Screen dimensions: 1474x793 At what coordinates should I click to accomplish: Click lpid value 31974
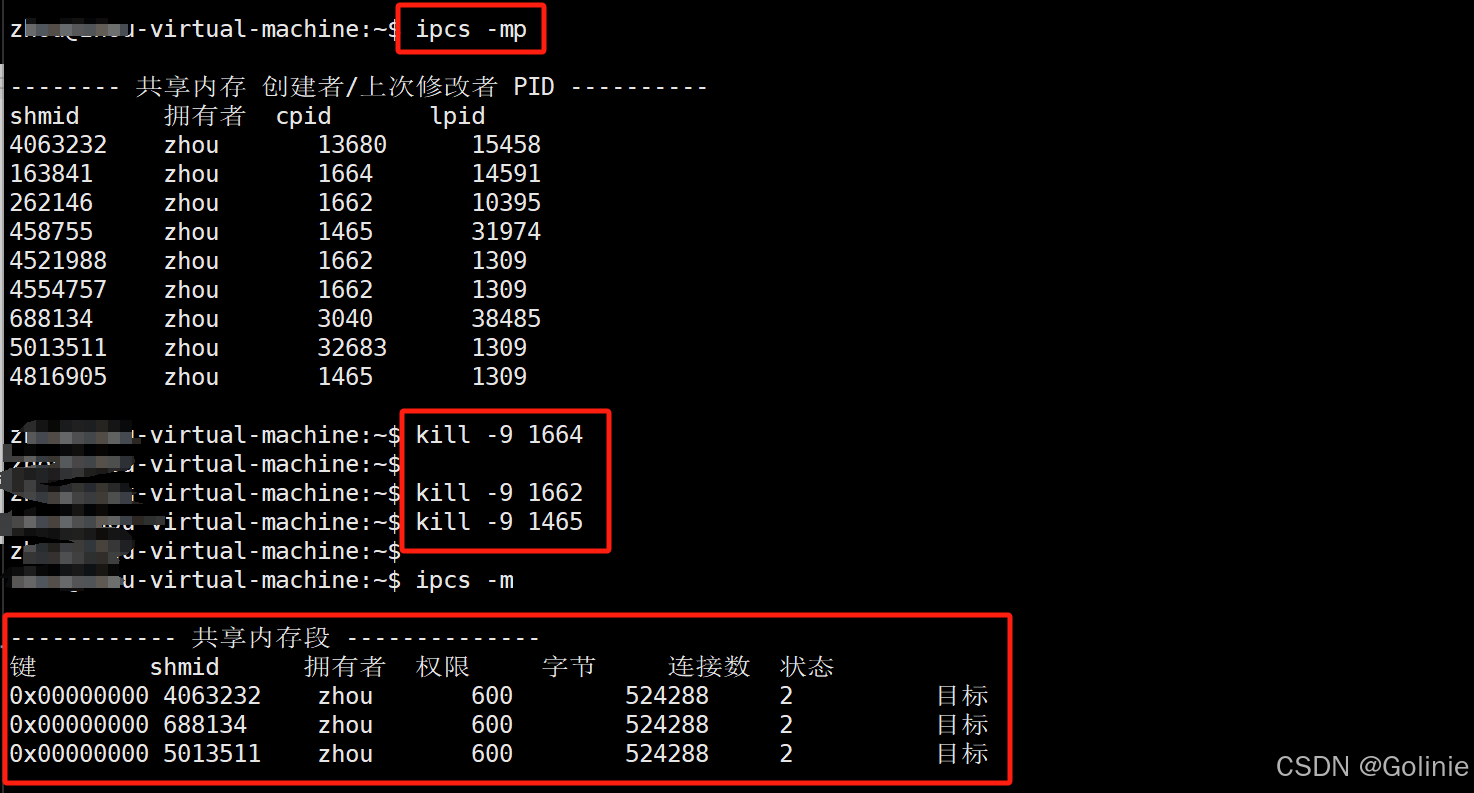506,232
